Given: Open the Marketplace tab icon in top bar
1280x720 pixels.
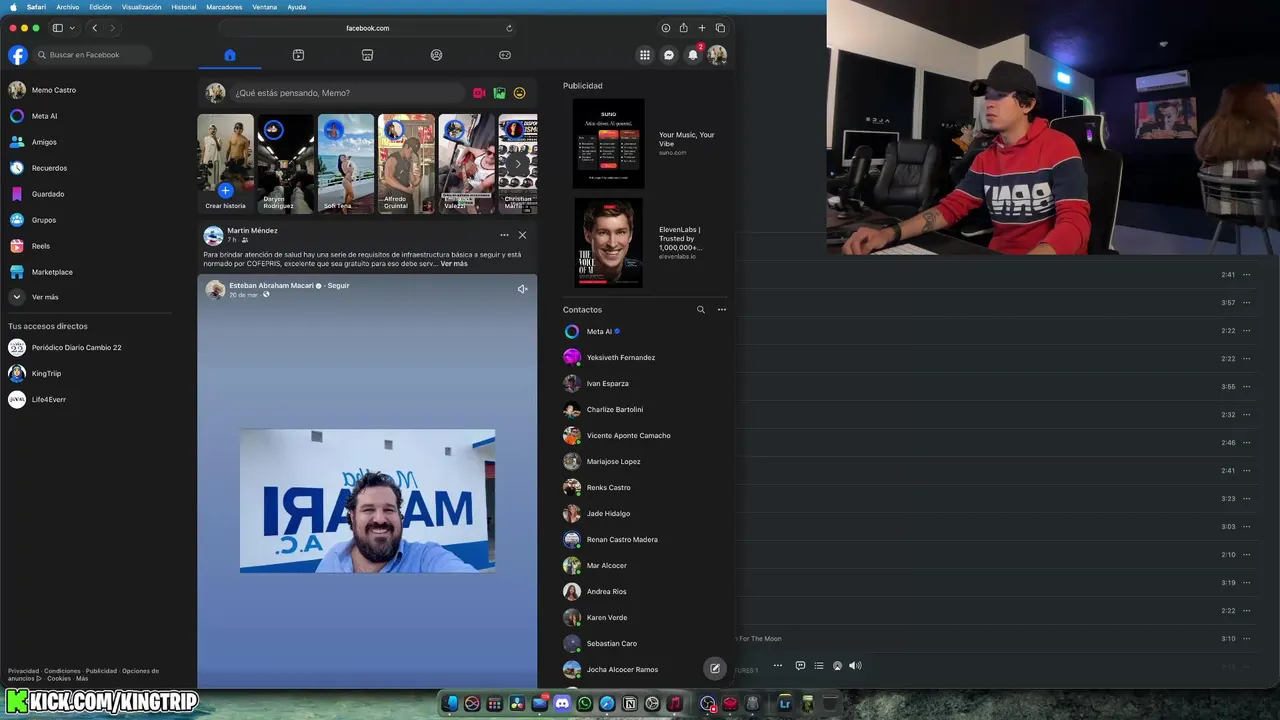Looking at the screenshot, I should click(x=367, y=55).
